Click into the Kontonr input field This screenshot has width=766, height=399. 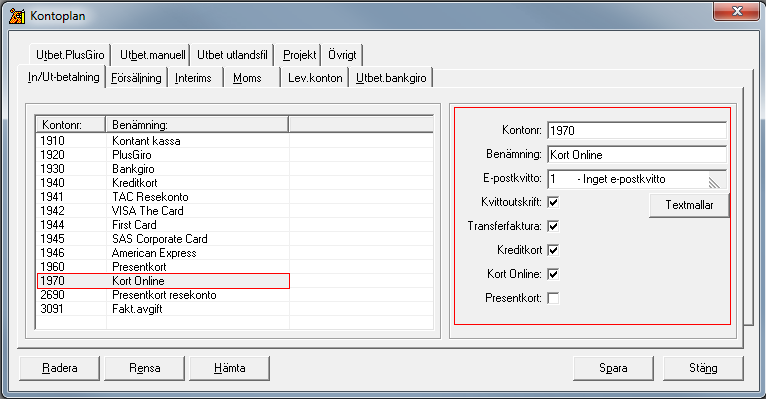click(637, 131)
